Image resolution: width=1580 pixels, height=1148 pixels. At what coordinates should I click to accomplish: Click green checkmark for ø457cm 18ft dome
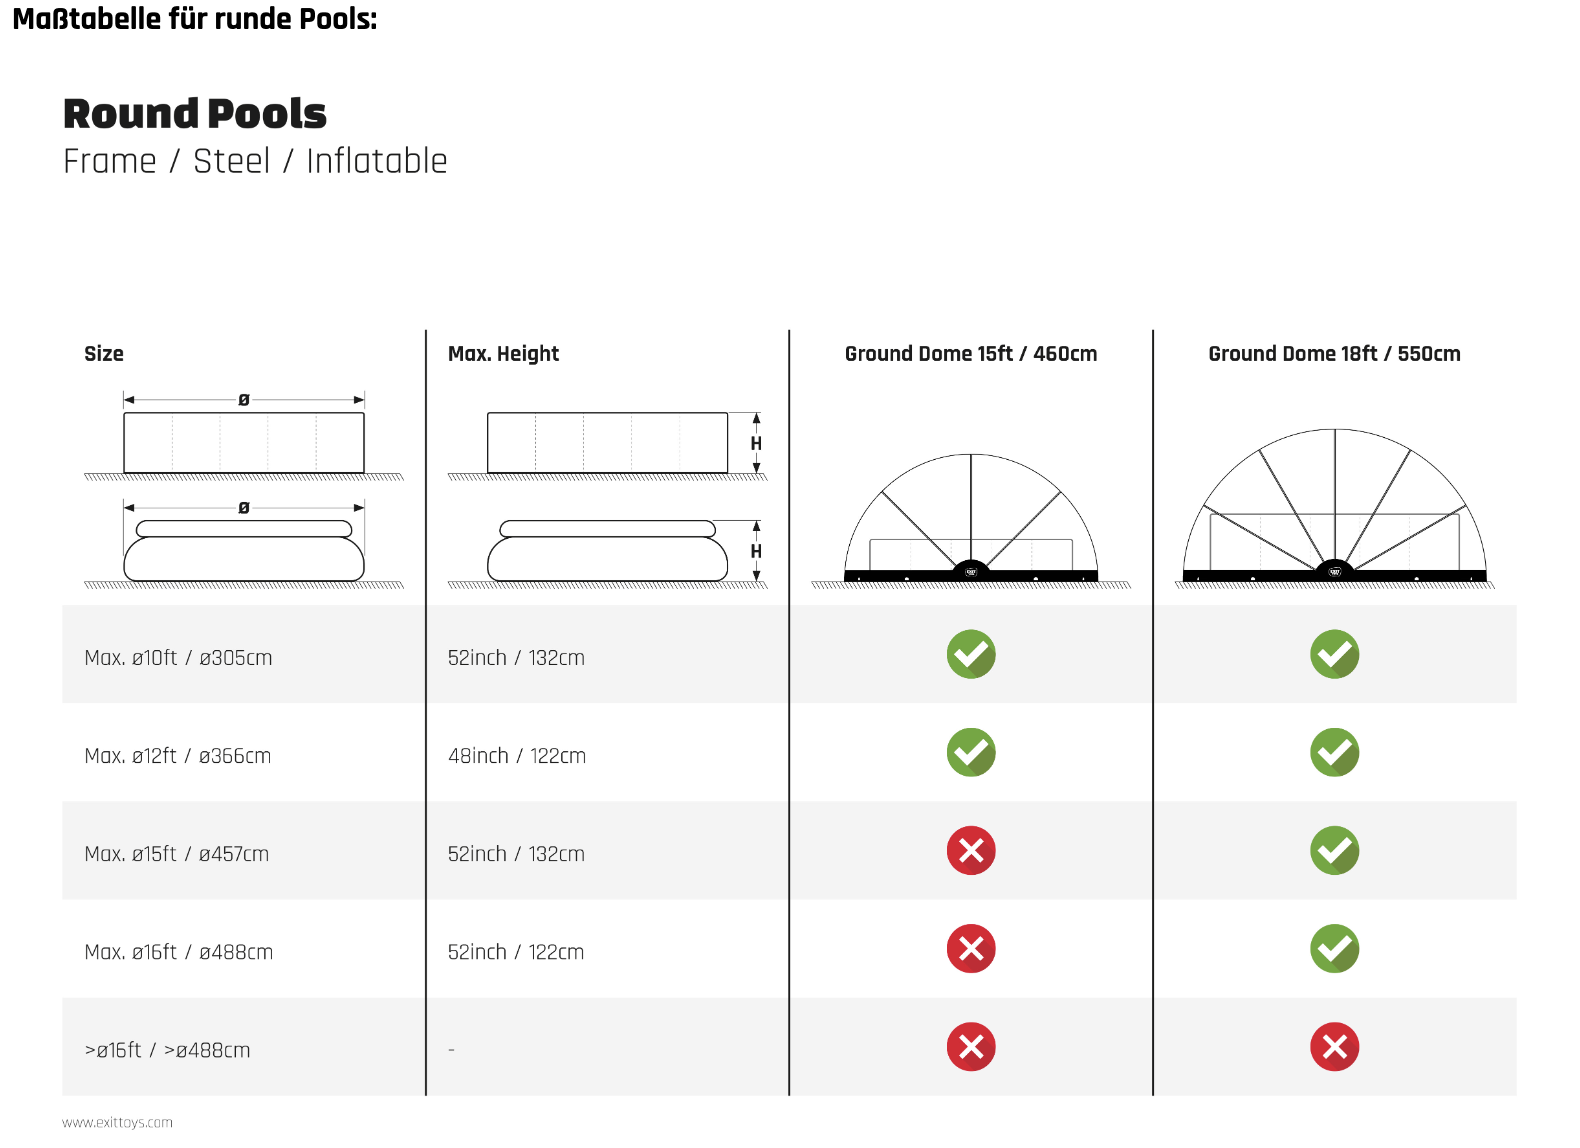point(1334,851)
